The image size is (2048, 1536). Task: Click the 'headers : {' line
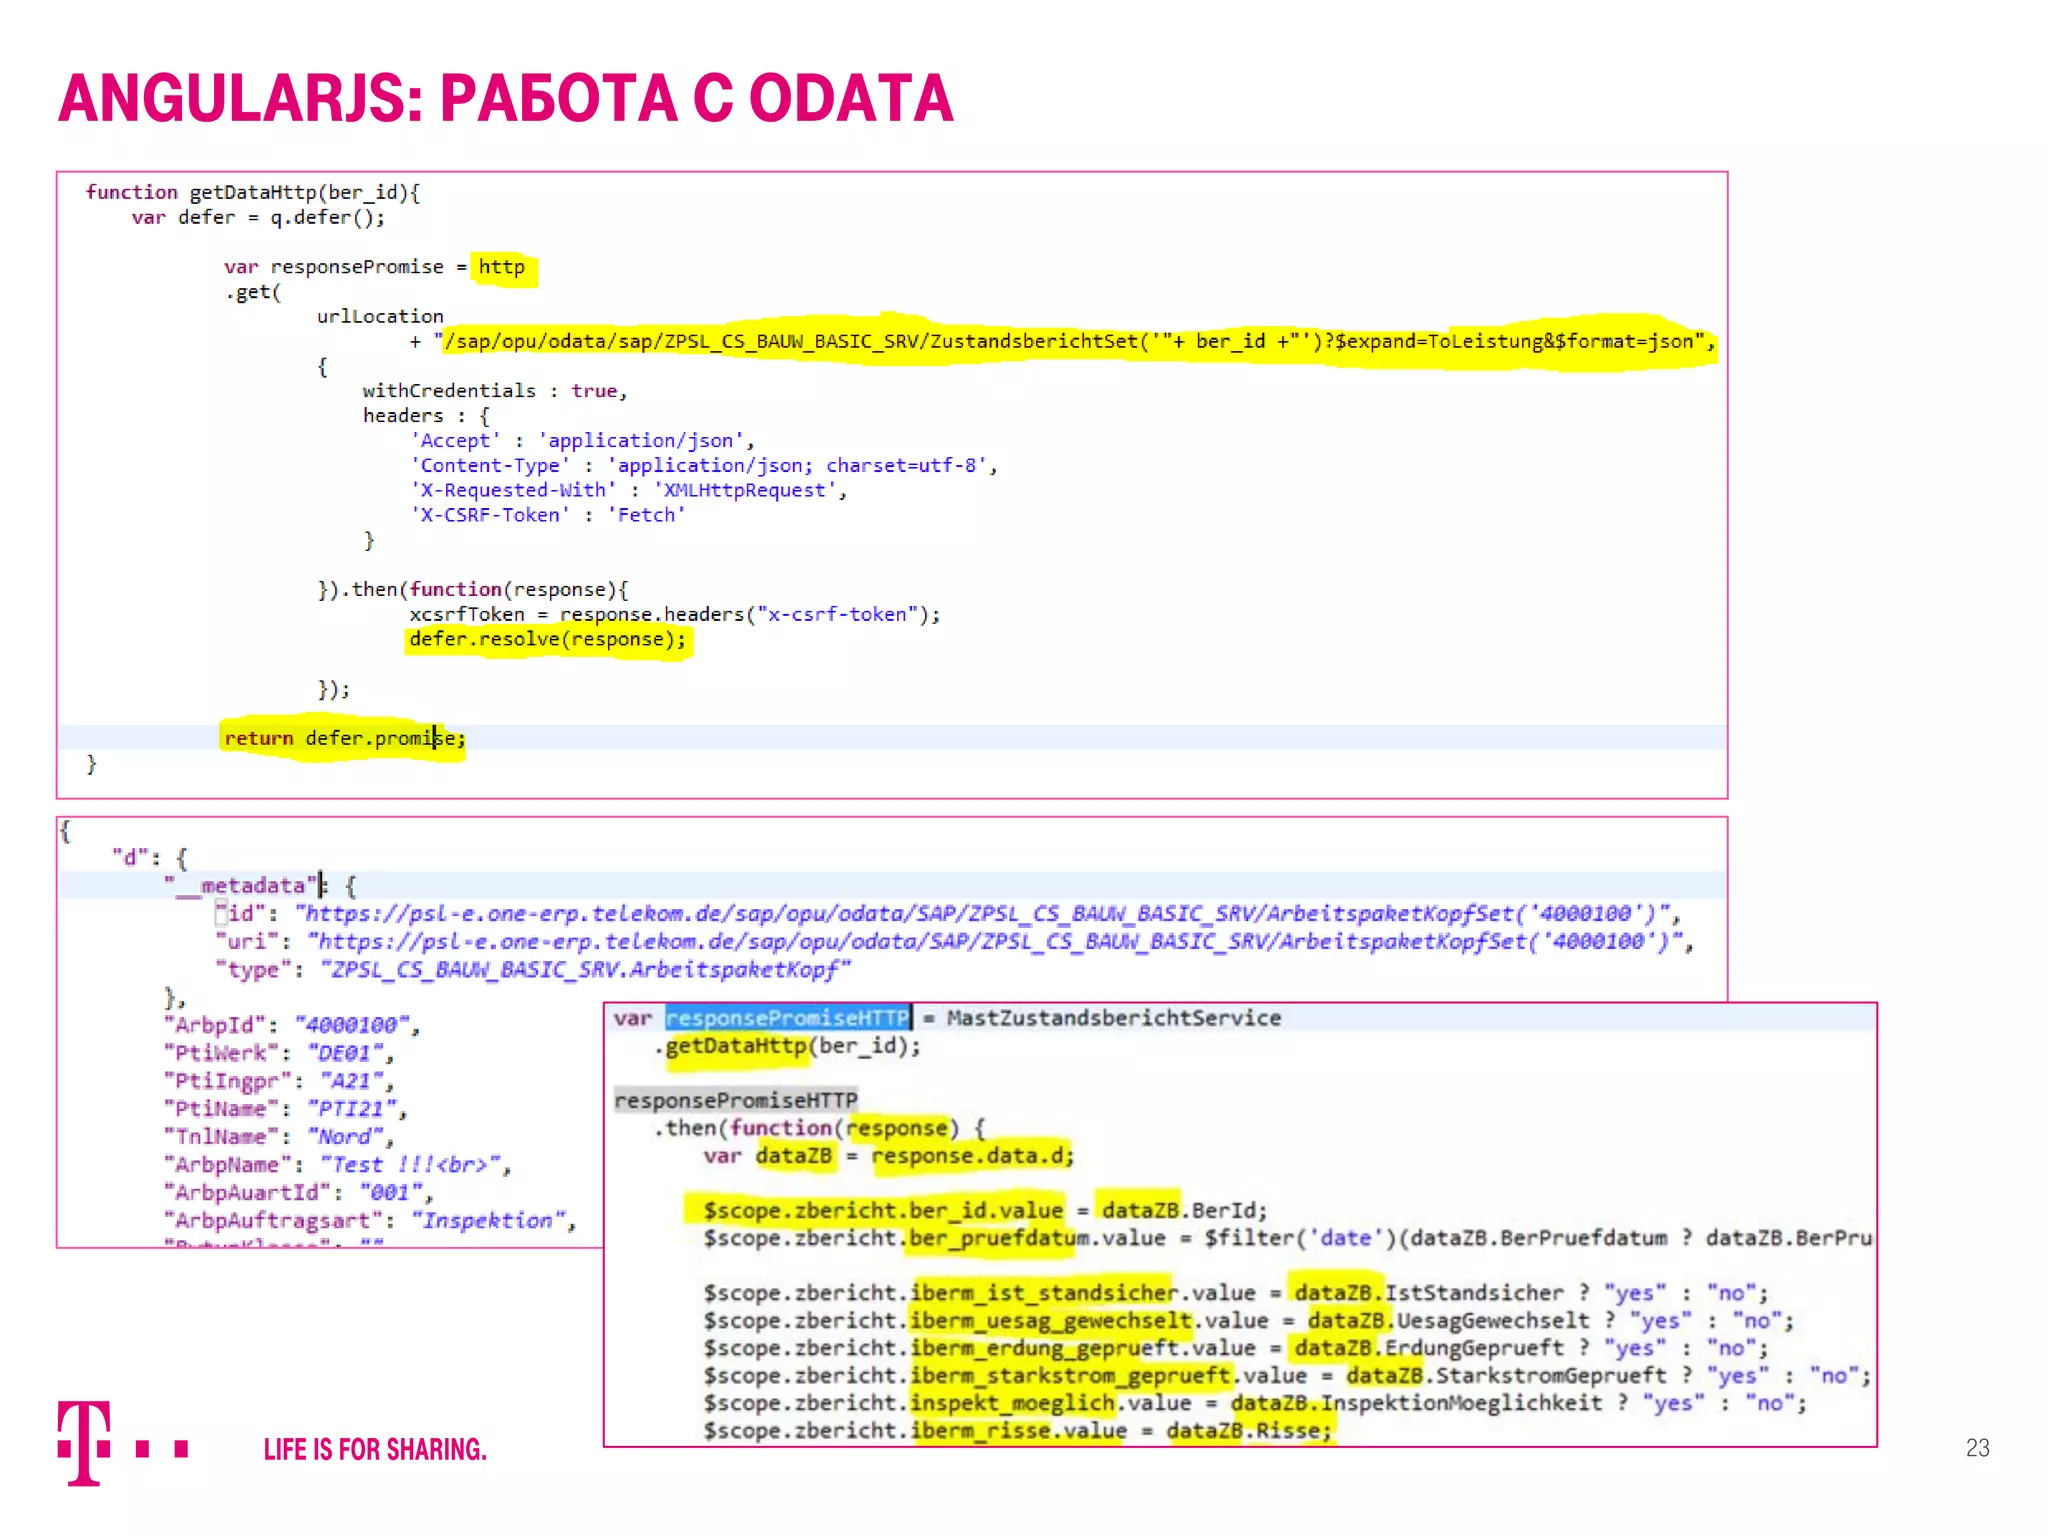pyautogui.click(x=426, y=415)
